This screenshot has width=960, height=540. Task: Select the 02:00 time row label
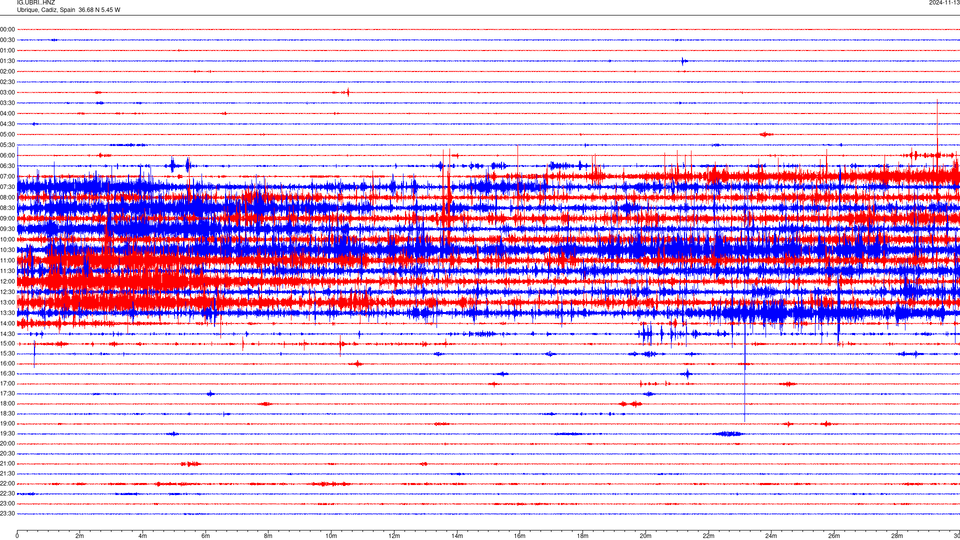(7, 71)
